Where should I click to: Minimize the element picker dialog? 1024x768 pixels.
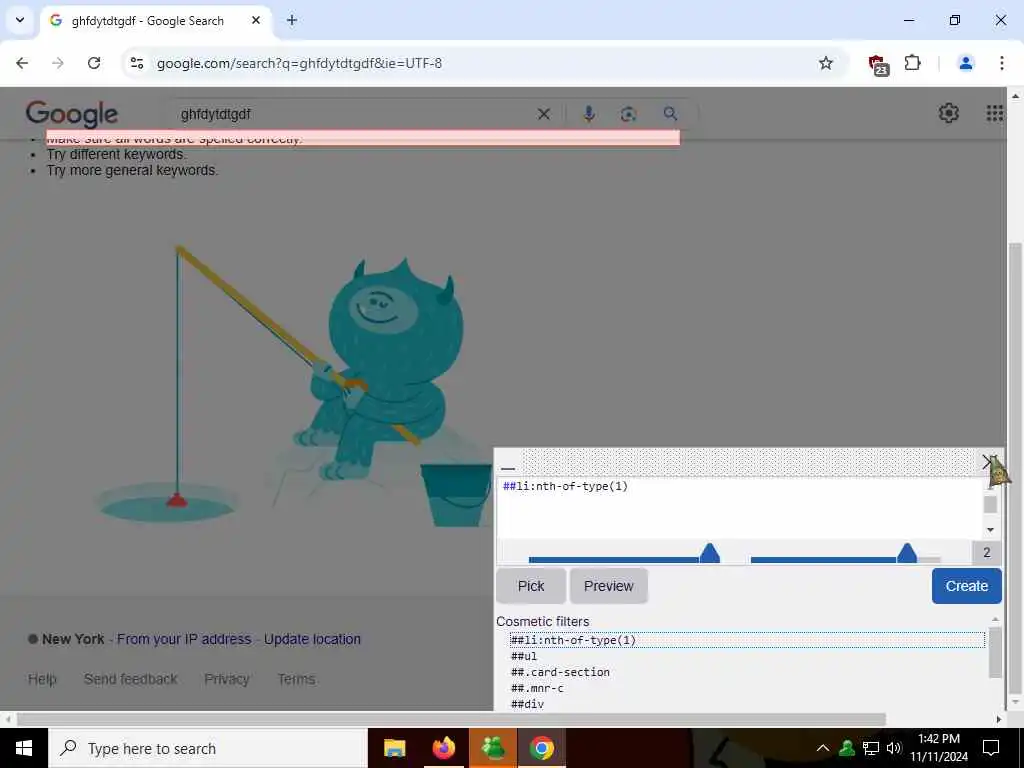click(x=508, y=468)
